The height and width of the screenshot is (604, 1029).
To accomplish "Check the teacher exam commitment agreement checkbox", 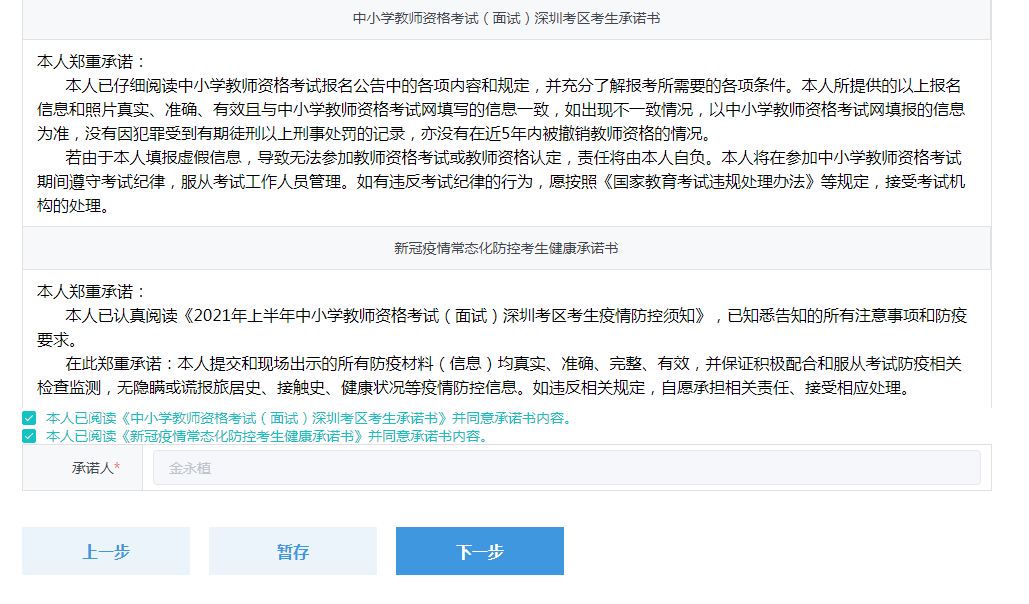I will [x=29, y=418].
